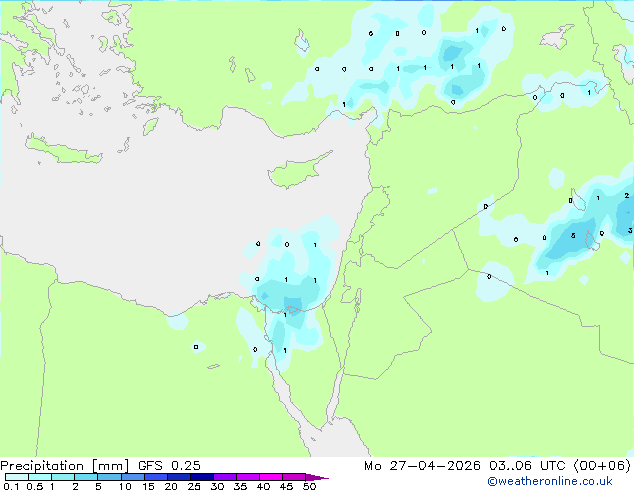Select the 5–10 mm legend color box
Image resolution: width=634 pixels, height=490 pixels.
[x=109, y=477]
